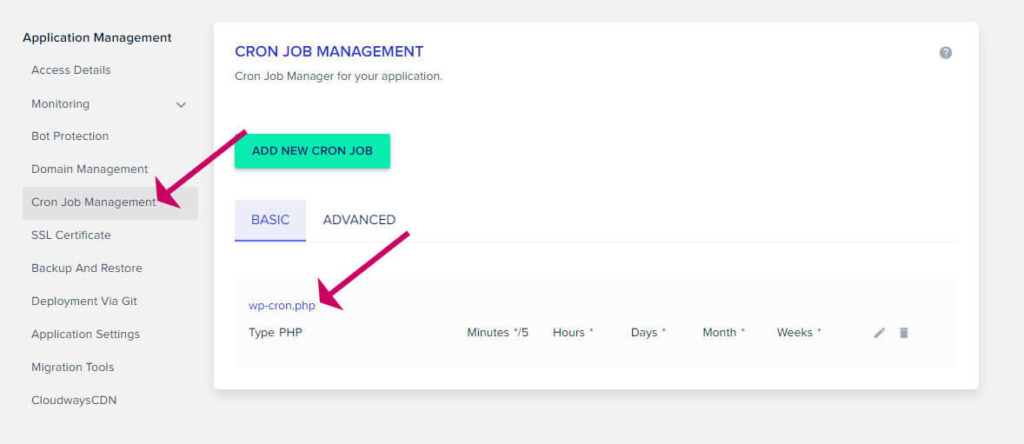Open Access Details in sidebar
The image size is (1024, 444).
tap(71, 70)
